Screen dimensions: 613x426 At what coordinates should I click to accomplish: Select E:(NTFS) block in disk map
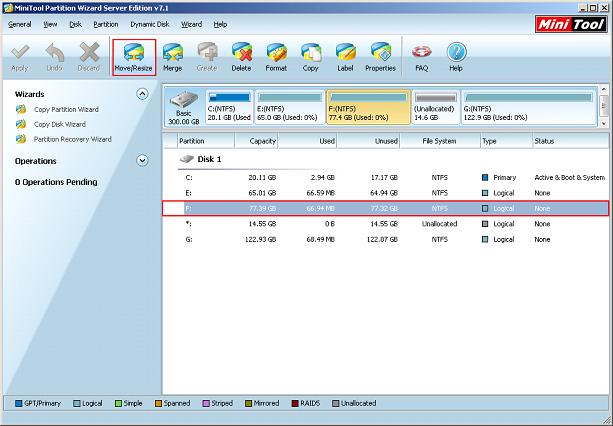coord(290,107)
